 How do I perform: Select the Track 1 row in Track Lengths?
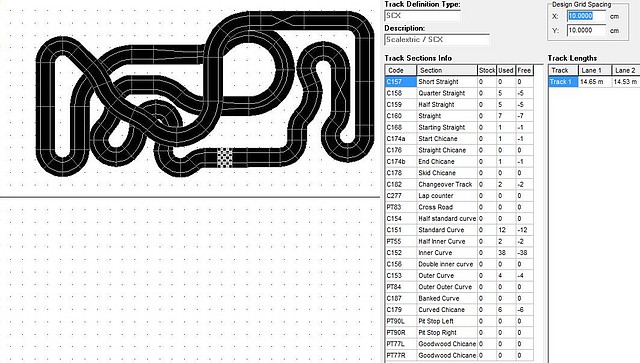click(594, 82)
